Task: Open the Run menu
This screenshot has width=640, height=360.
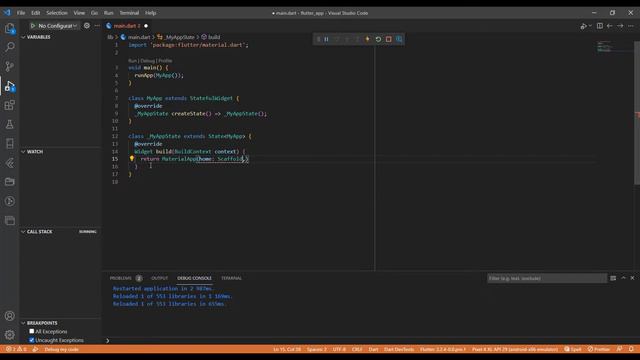Action: tap(108, 13)
